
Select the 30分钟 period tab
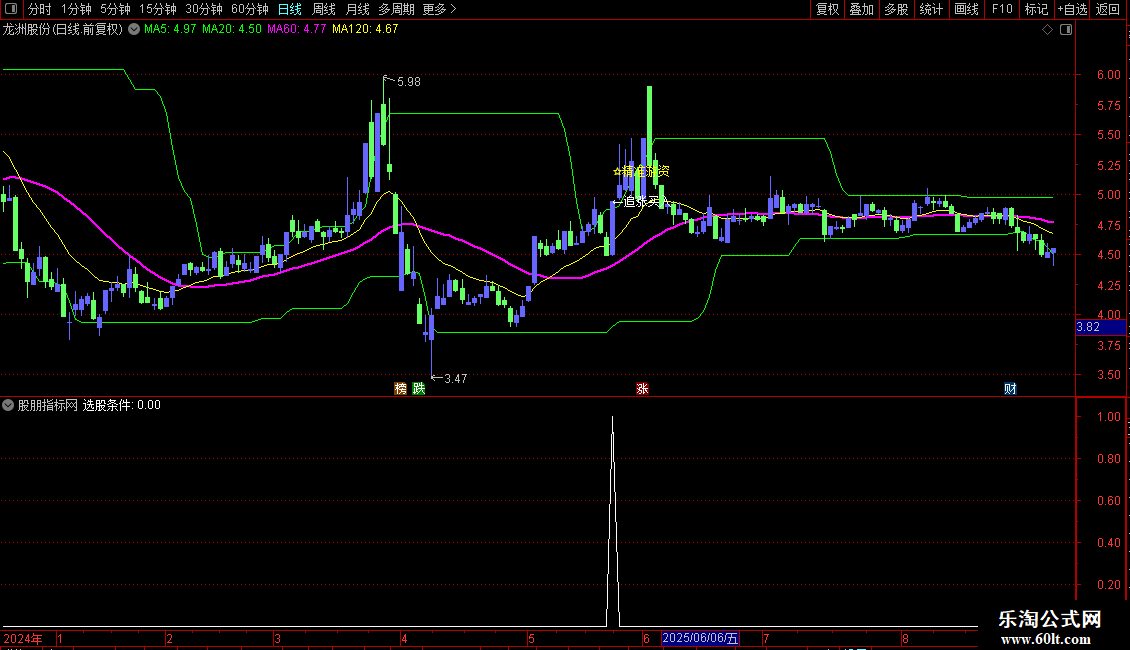pos(204,9)
